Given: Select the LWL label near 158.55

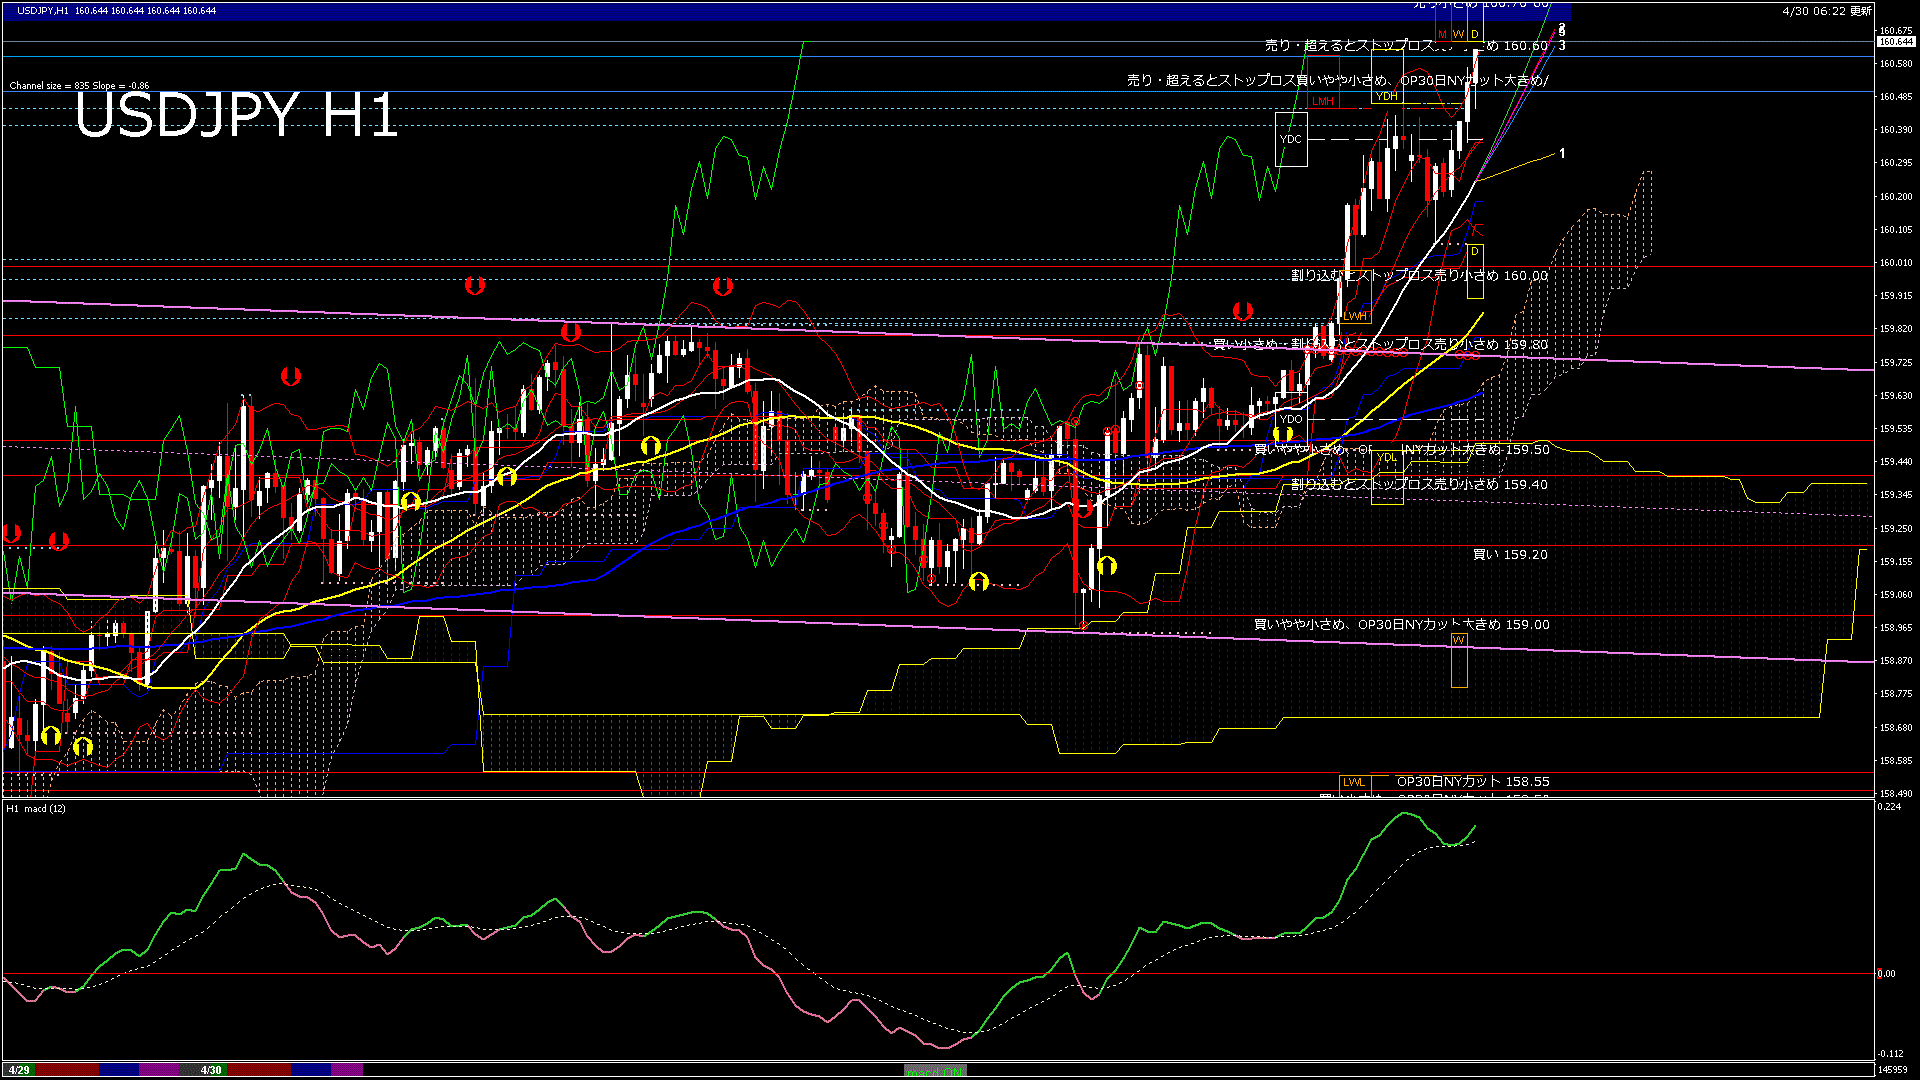Looking at the screenshot, I should [x=1353, y=782].
